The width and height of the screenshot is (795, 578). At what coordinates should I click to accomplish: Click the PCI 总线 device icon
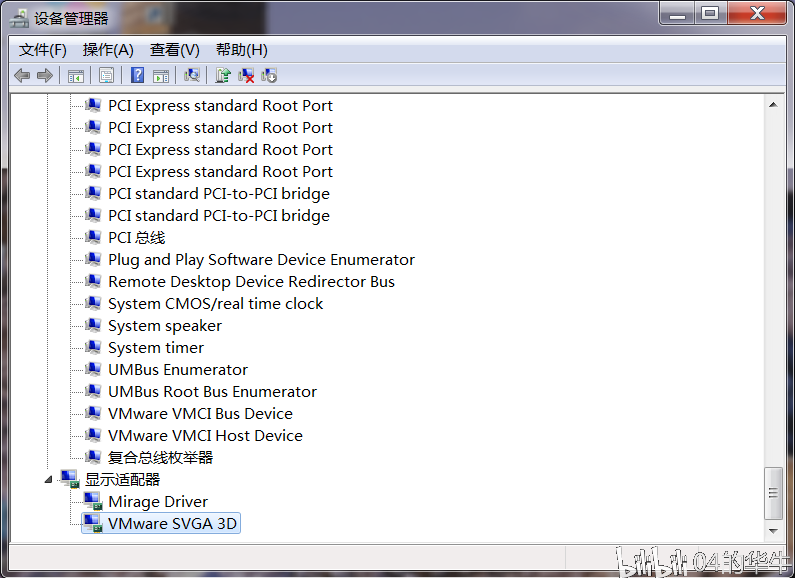coord(93,237)
